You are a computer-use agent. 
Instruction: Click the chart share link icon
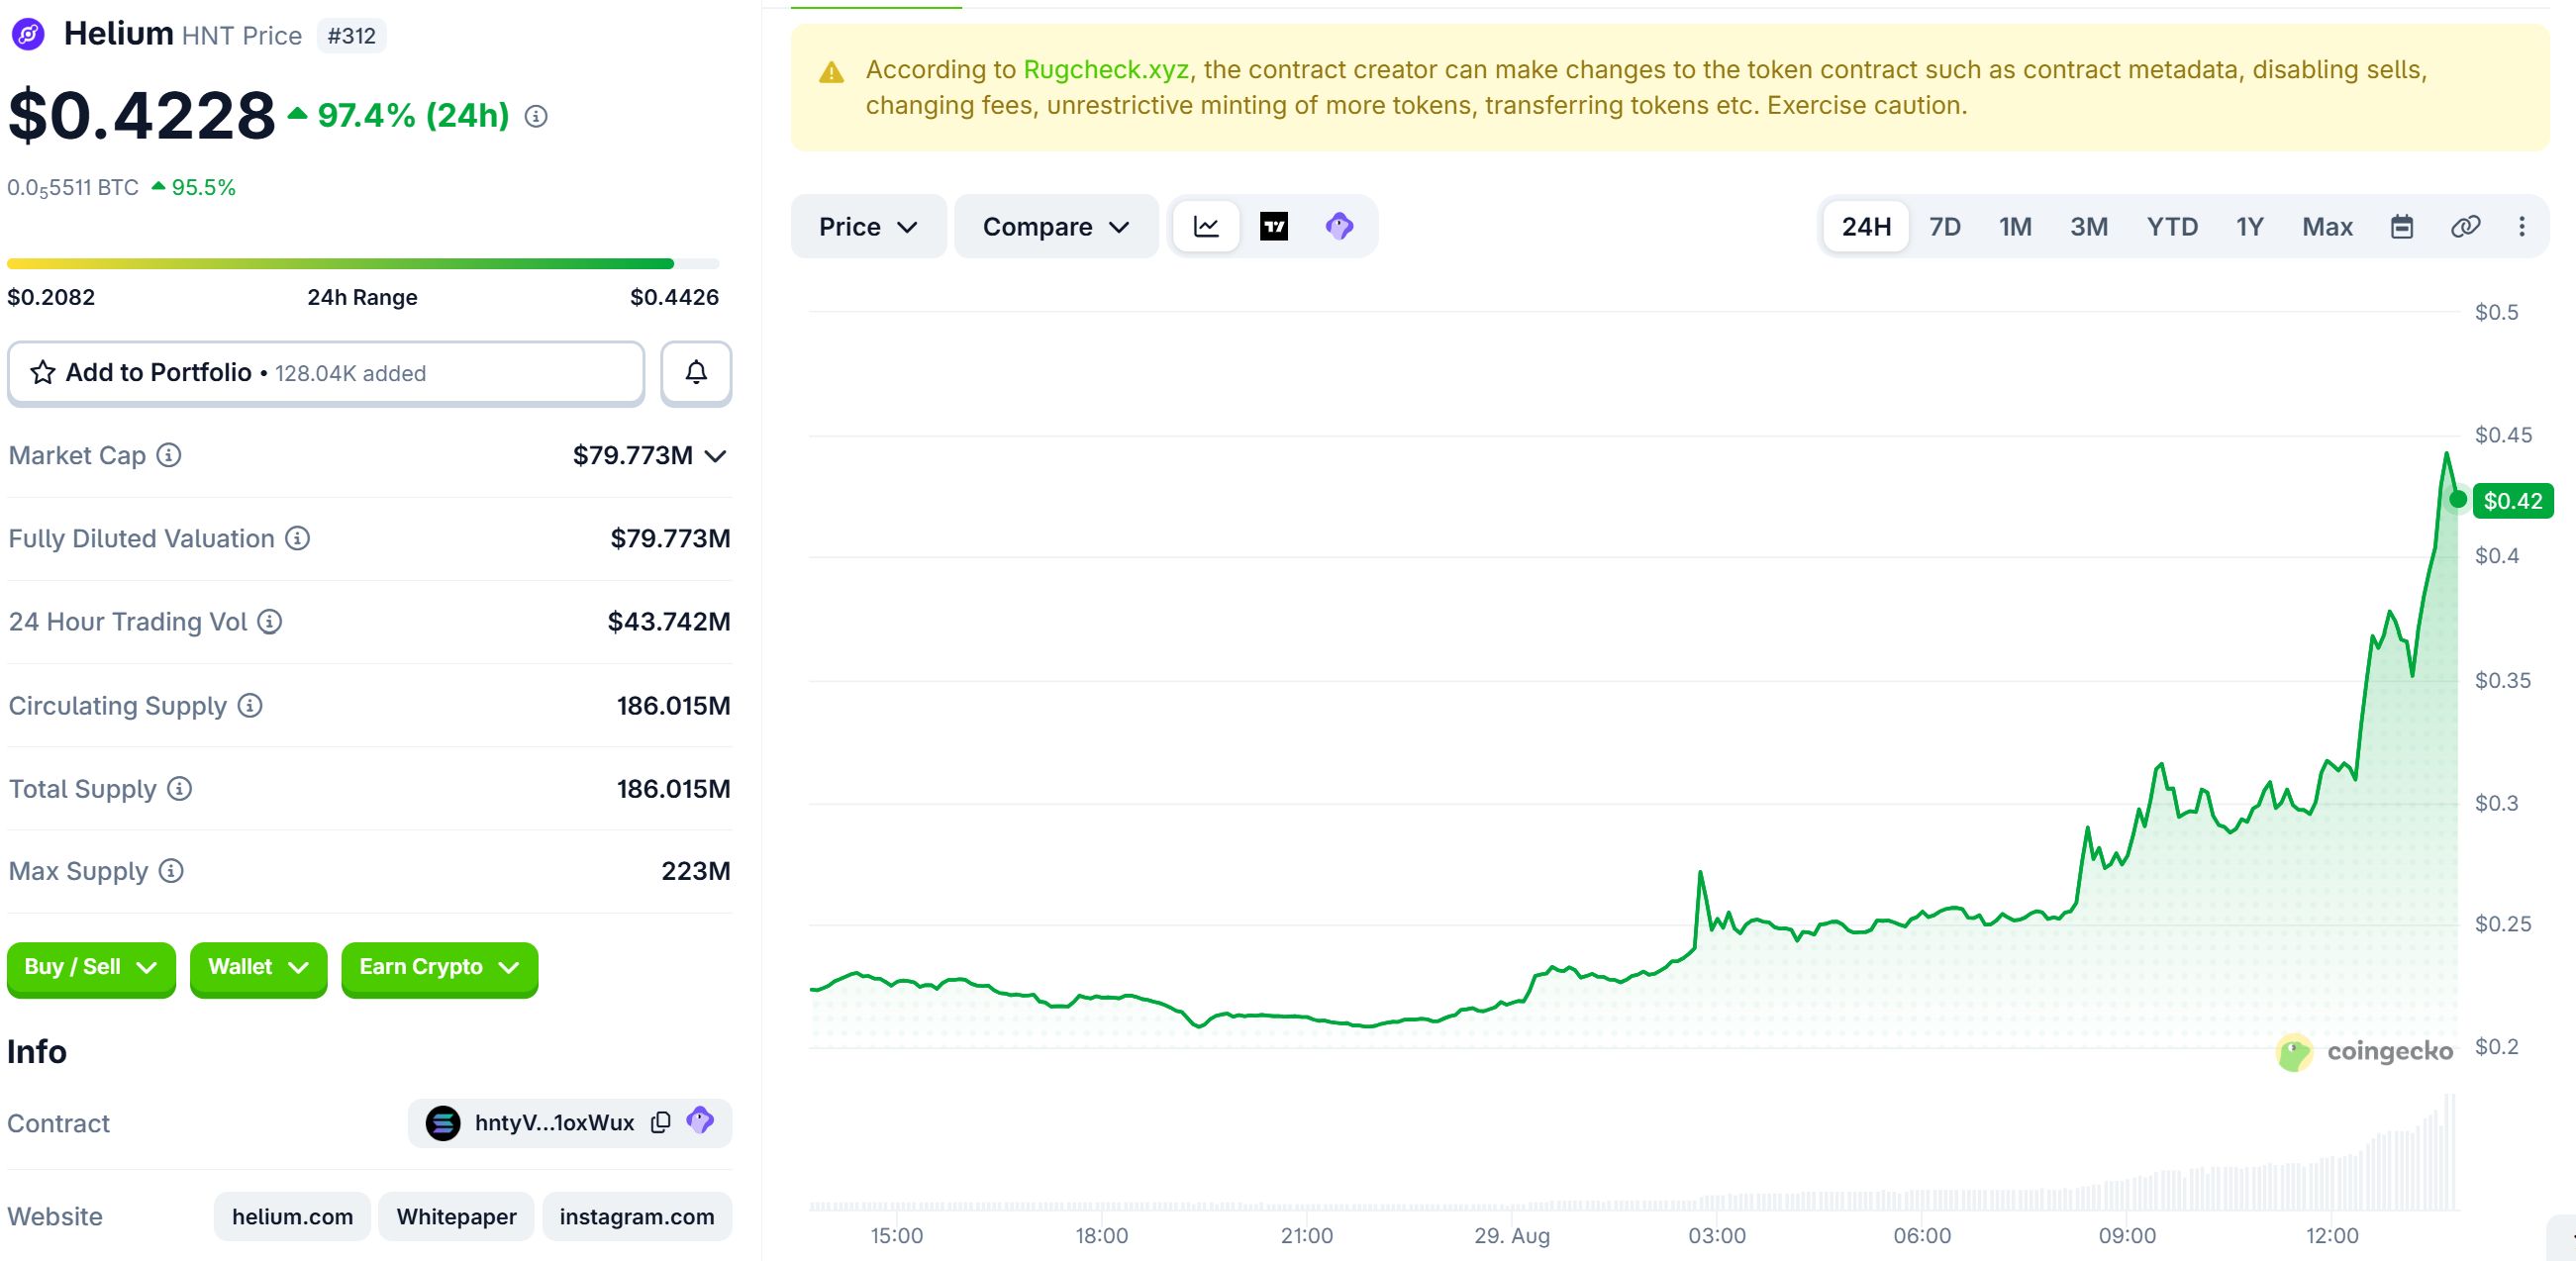pos(2465,227)
